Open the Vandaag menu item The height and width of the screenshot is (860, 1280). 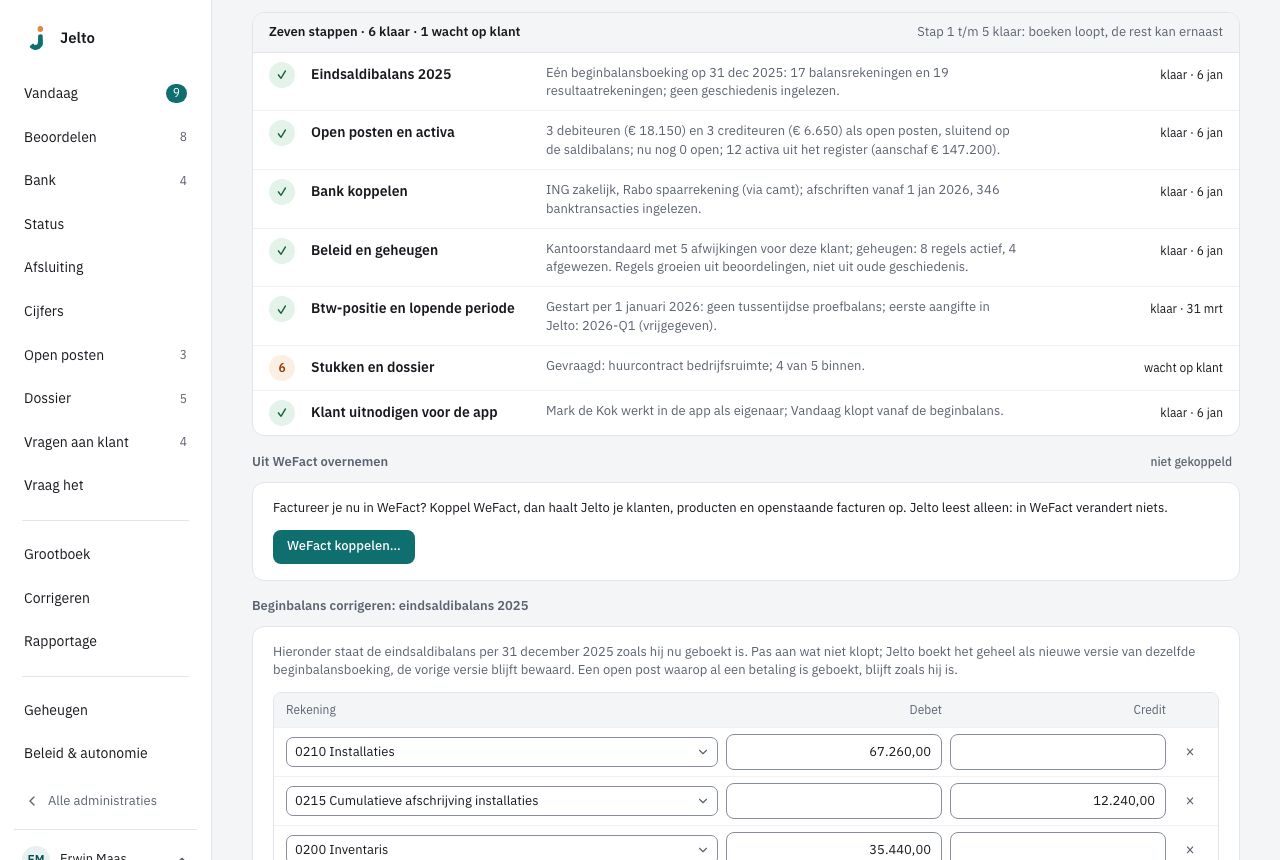coord(105,94)
